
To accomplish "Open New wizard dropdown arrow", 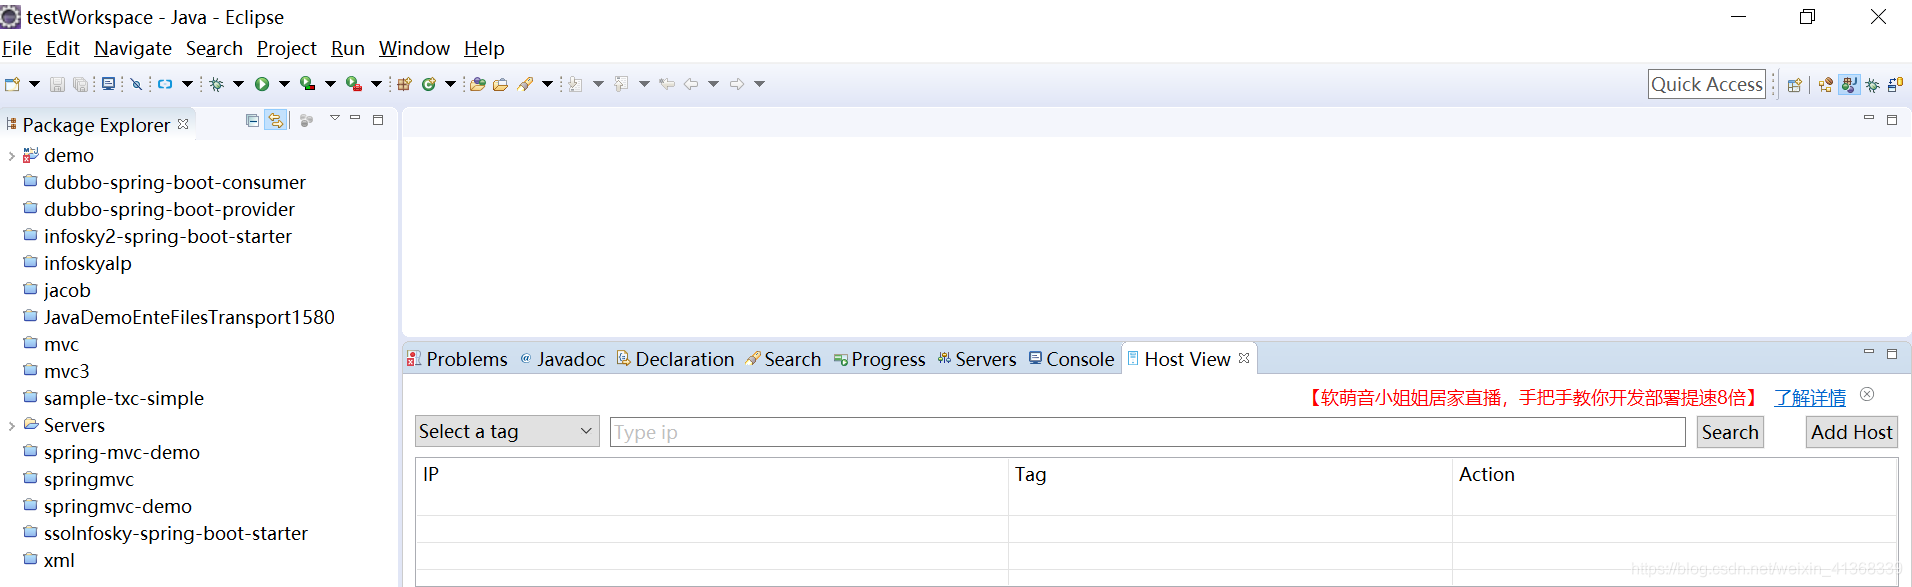I will point(34,84).
